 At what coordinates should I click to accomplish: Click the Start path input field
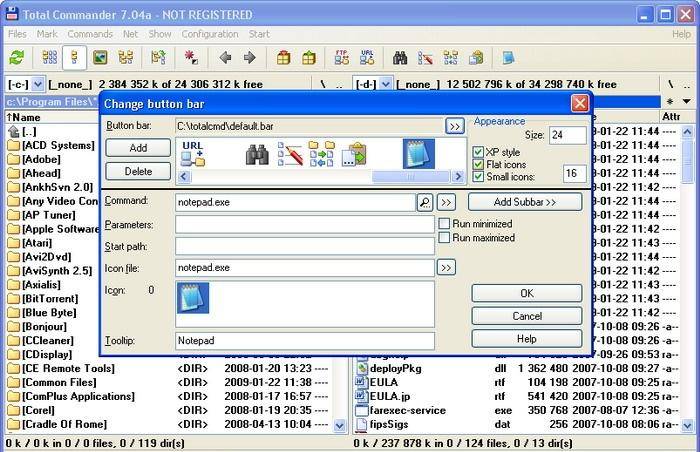pyautogui.click(x=305, y=246)
